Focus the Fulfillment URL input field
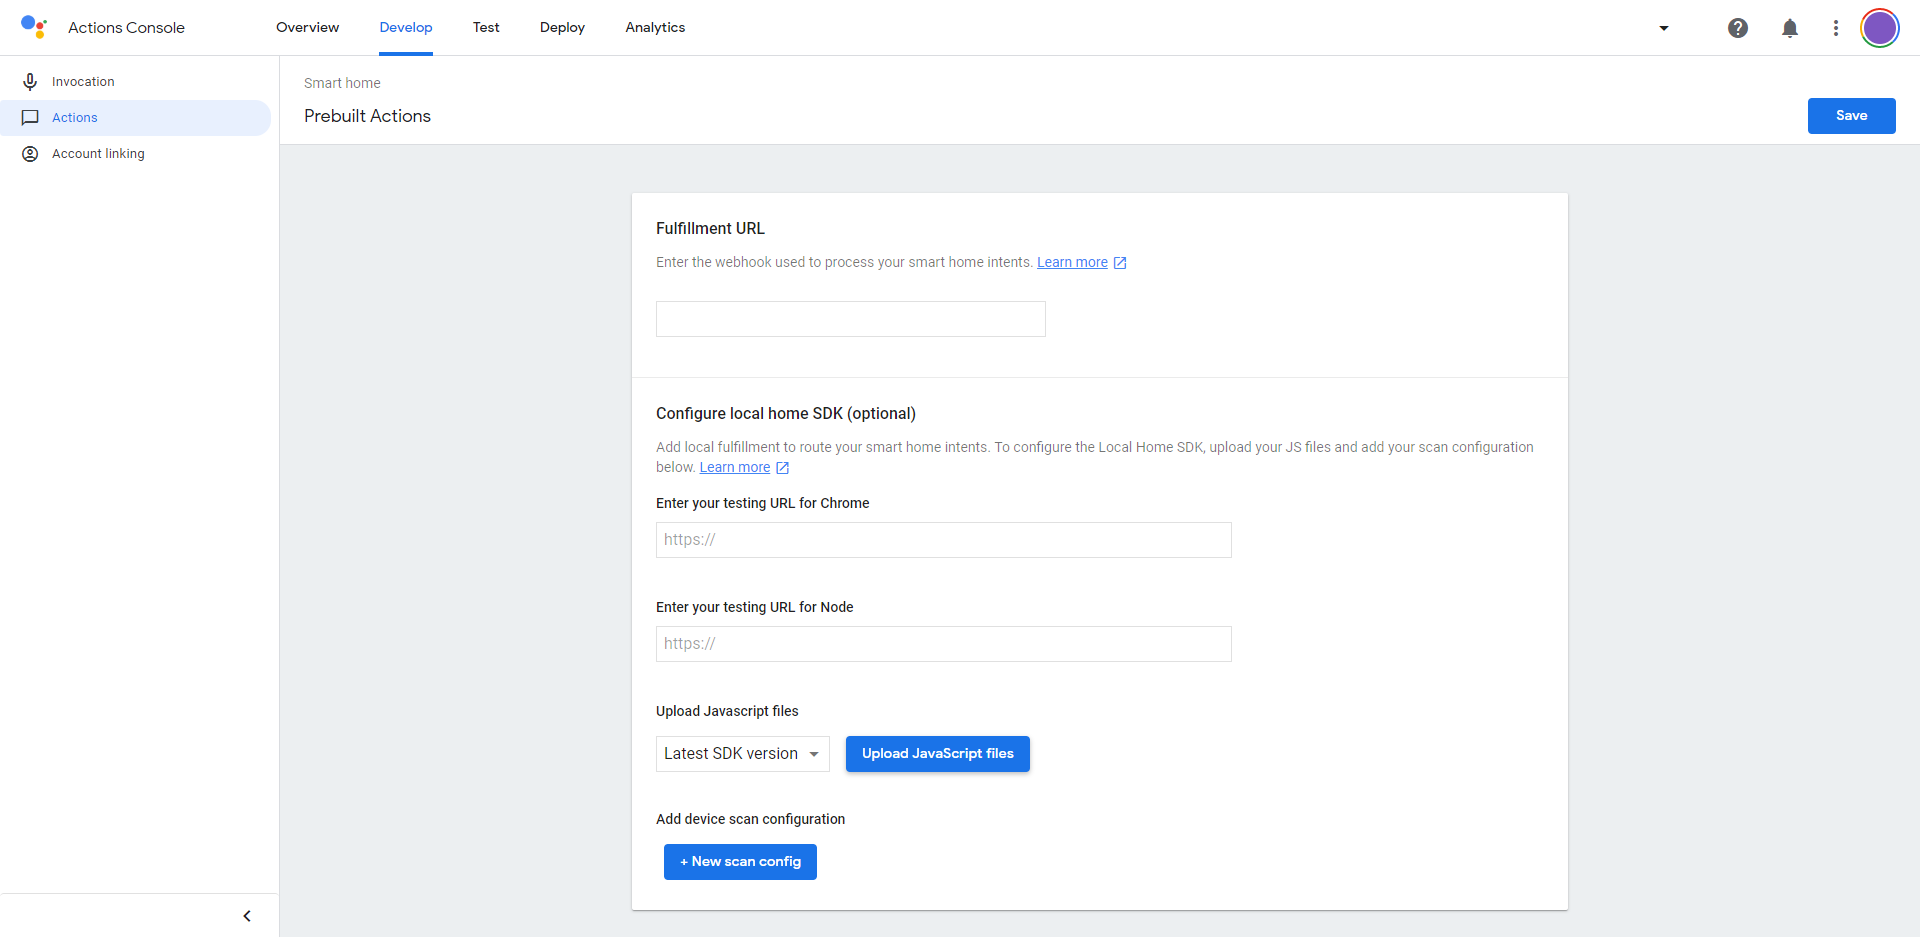Viewport: 1920px width, 937px height. 851,319
